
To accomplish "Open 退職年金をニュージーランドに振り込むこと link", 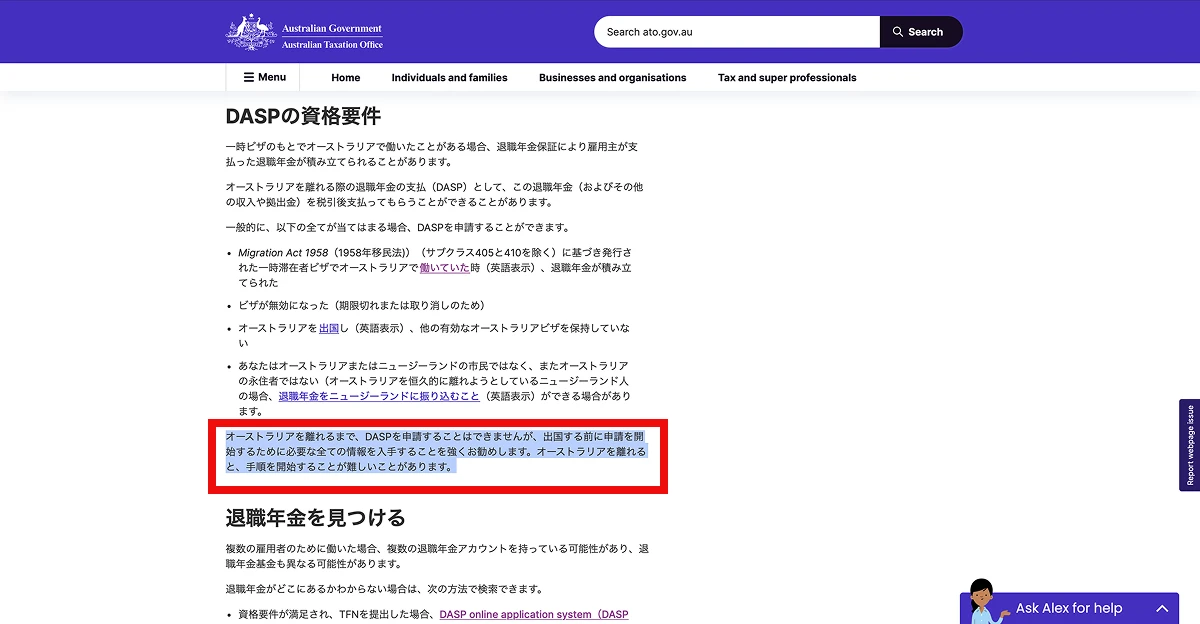I will [x=379, y=396].
